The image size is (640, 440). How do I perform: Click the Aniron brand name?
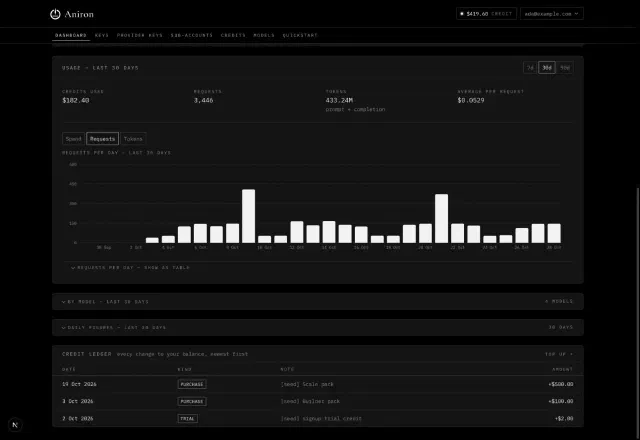pos(79,14)
